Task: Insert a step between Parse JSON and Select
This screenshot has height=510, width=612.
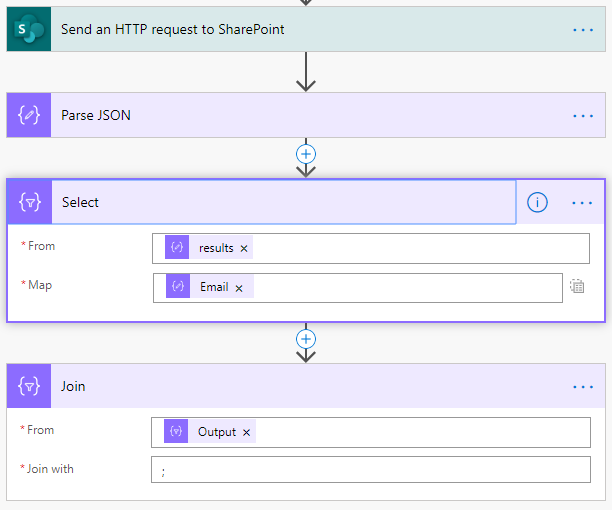Action: (306, 154)
